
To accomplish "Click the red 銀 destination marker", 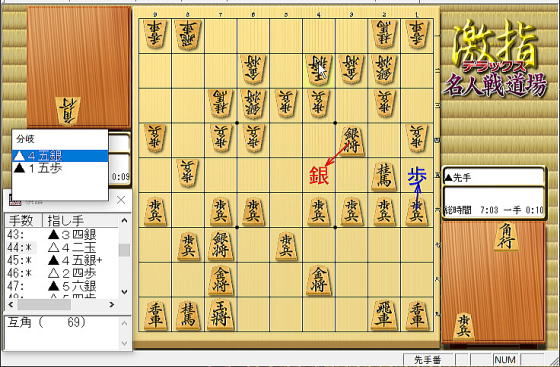I will (x=319, y=175).
